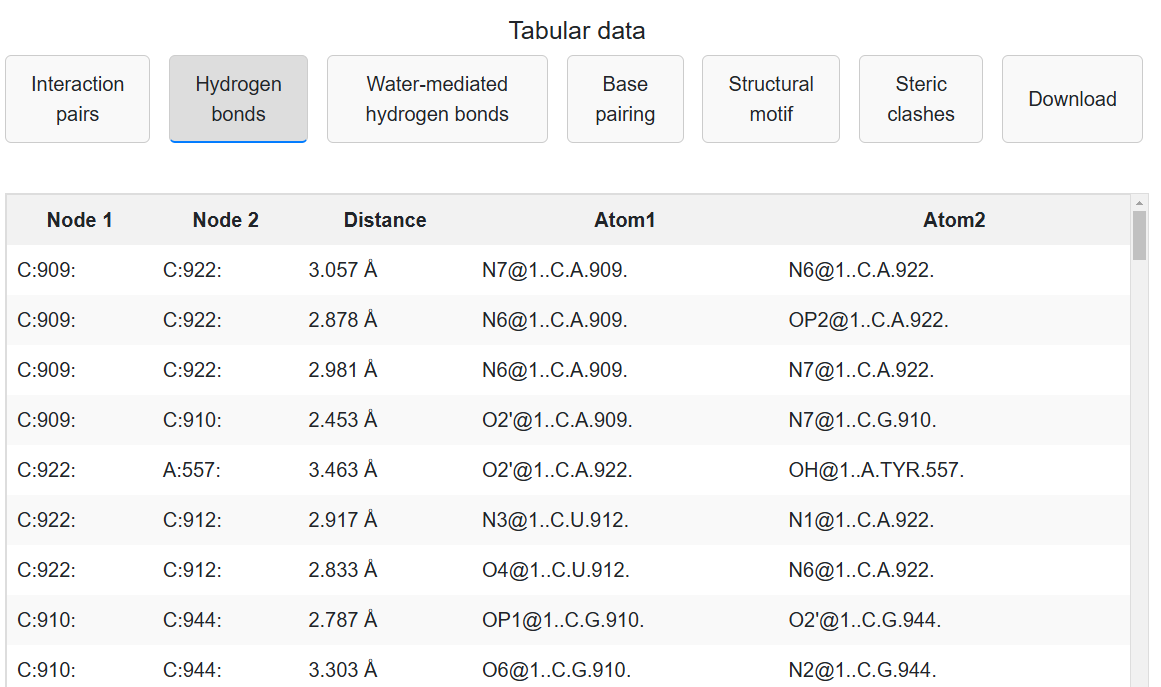Click the N3@1..C.U.912. atom cell
The width and height of the screenshot is (1161, 687).
pos(555,520)
